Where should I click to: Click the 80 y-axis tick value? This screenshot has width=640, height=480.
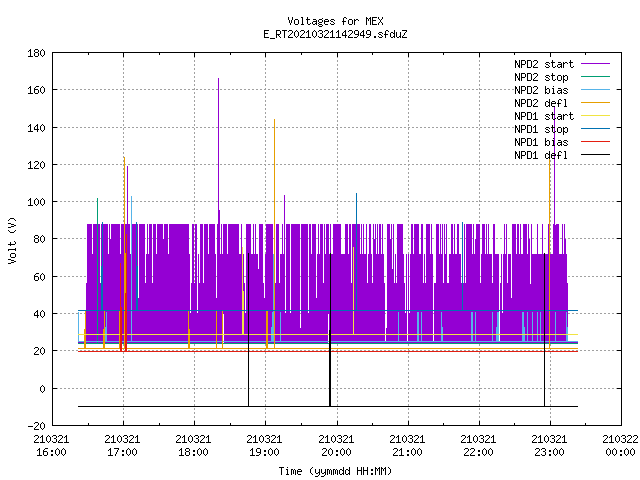click(x=39, y=239)
